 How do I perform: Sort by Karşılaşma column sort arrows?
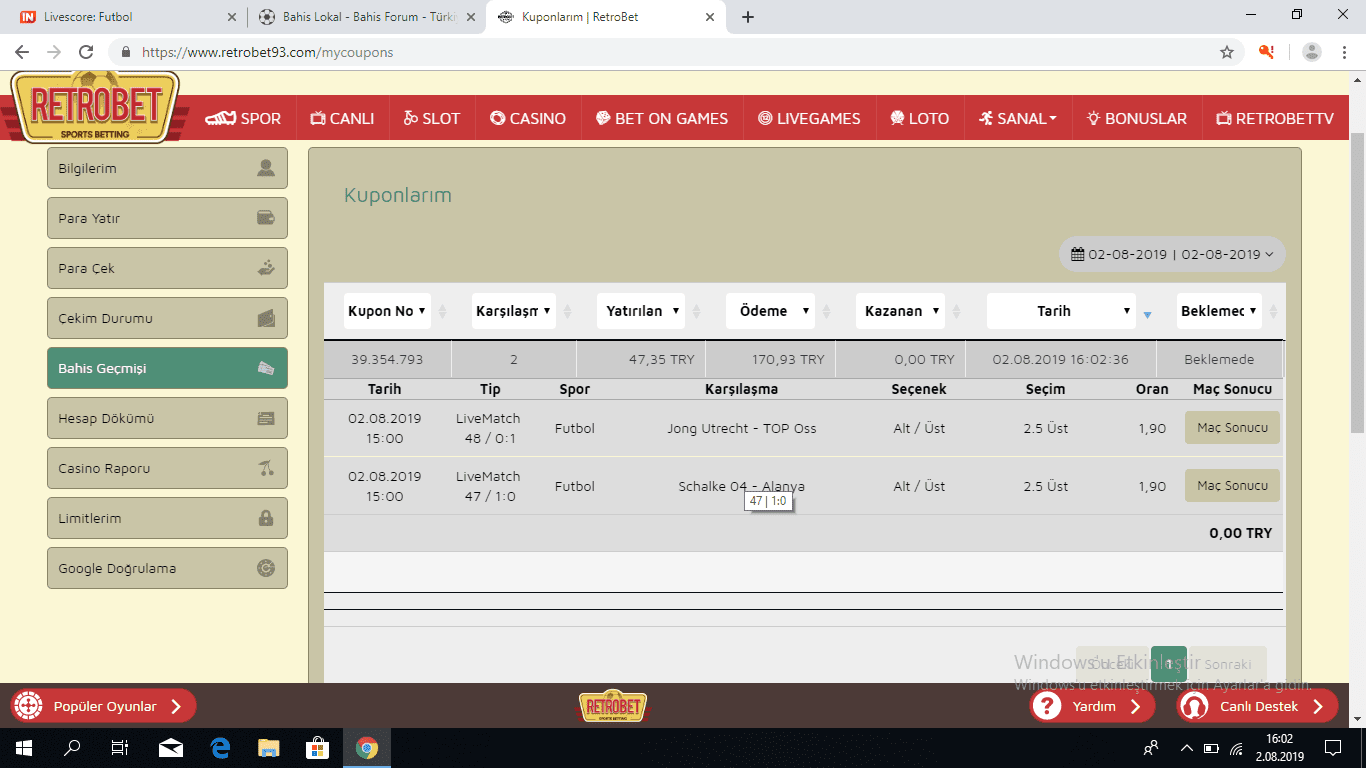point(568,311)
